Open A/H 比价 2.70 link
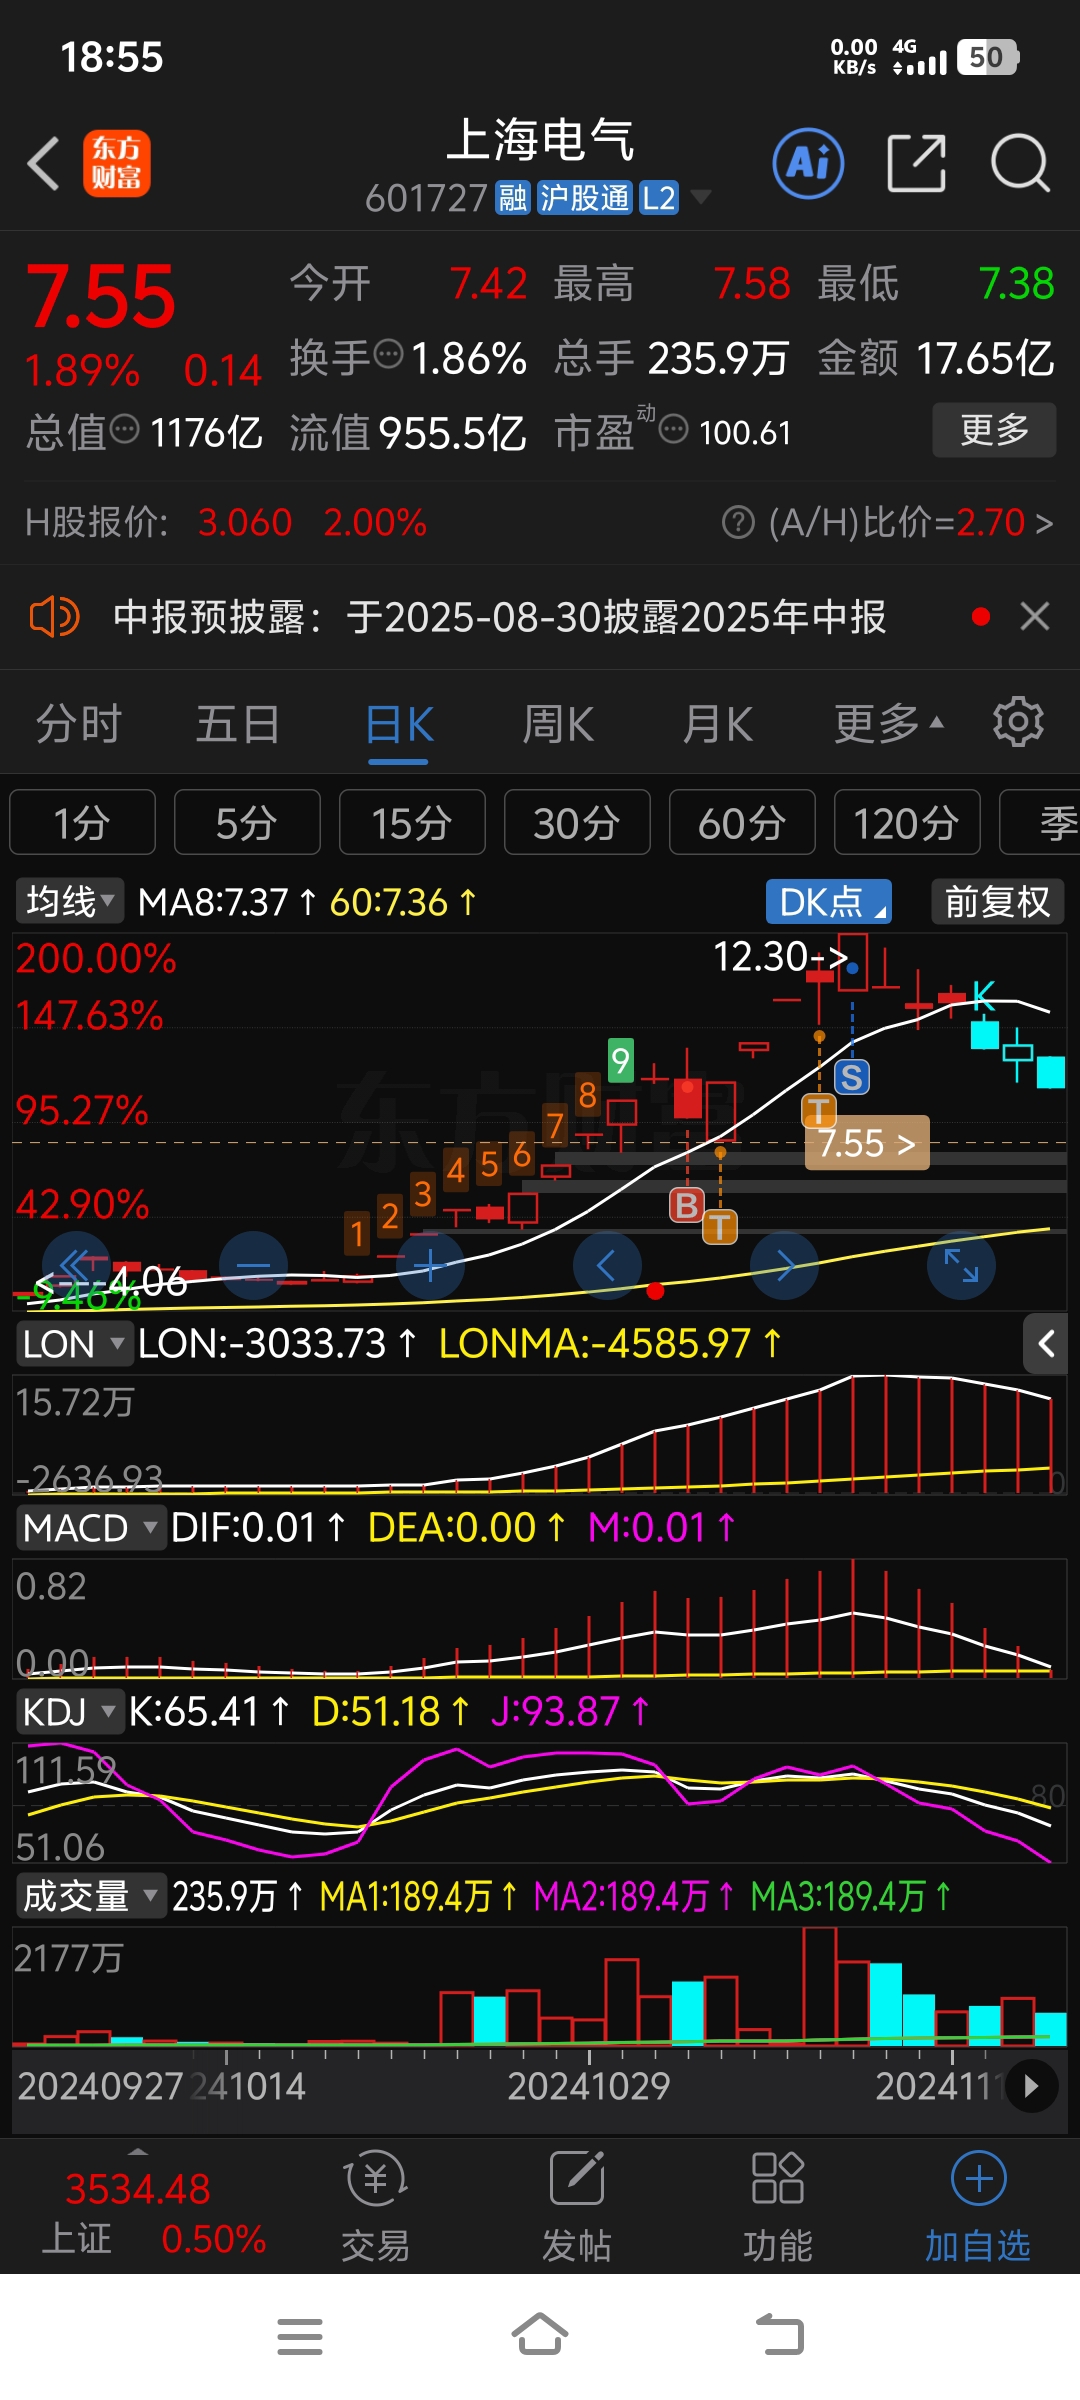 click(x=910, y=522)
